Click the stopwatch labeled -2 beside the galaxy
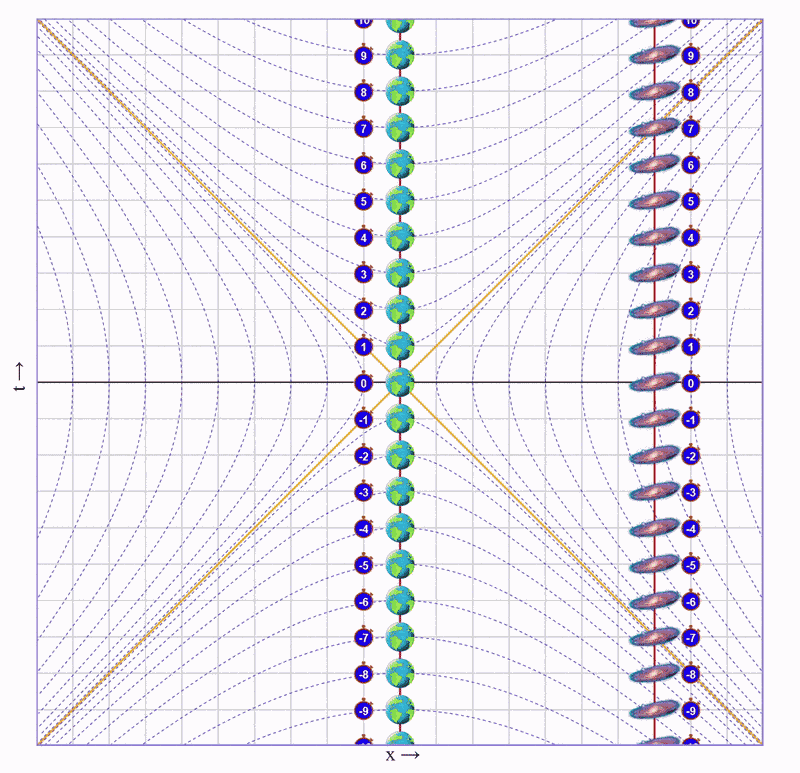The width and height of the screenshot is (800, 773). 691,455
